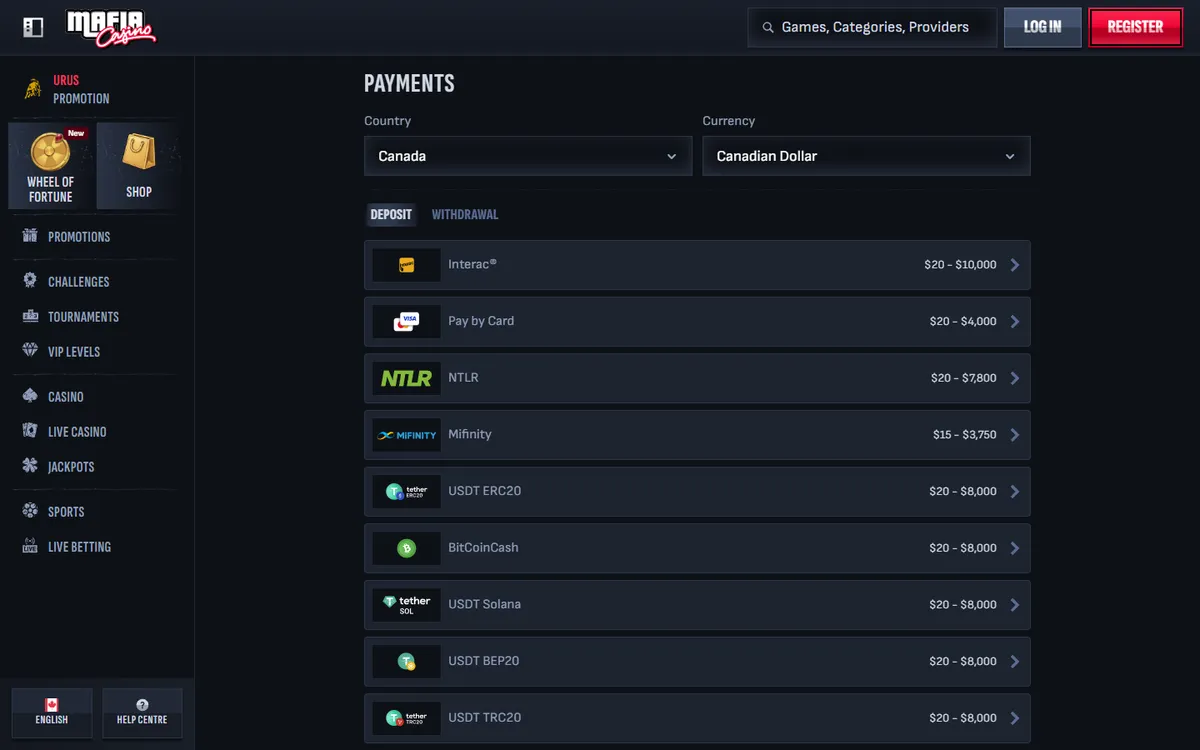The height and width of the screenshot is (750, 1200).
Task: Click the Live Casino cards icon
Action: click(x=30, y=431)
